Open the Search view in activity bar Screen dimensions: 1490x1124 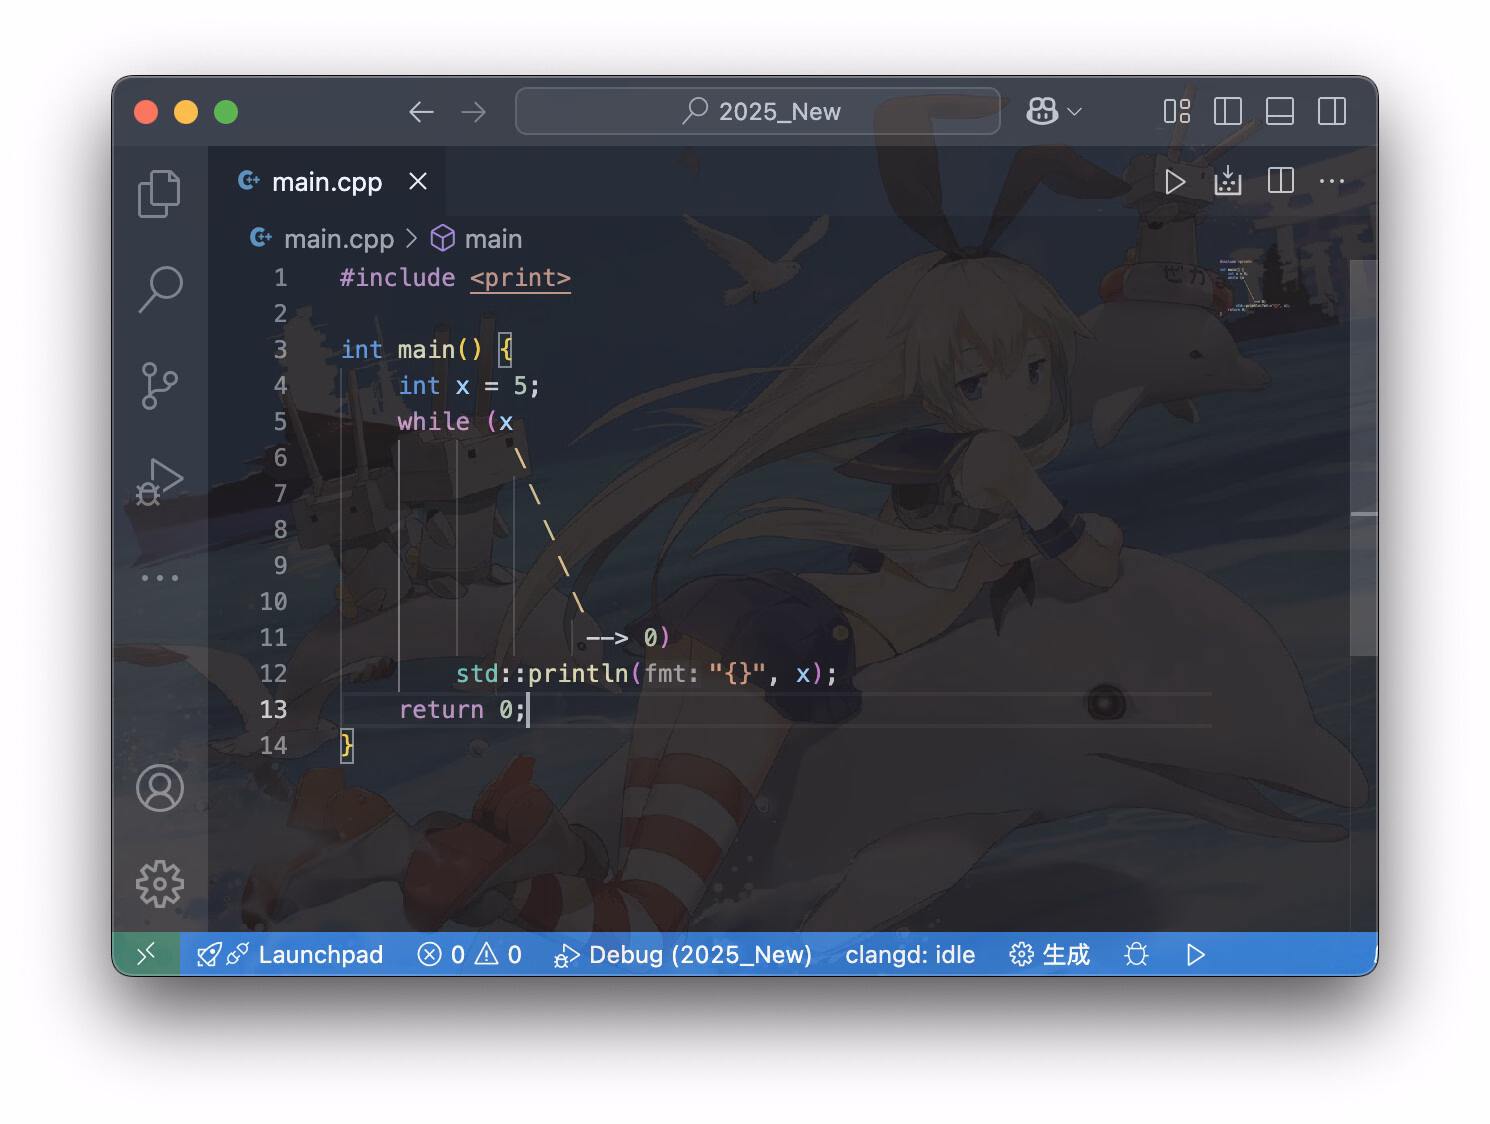tap(160, 289)
